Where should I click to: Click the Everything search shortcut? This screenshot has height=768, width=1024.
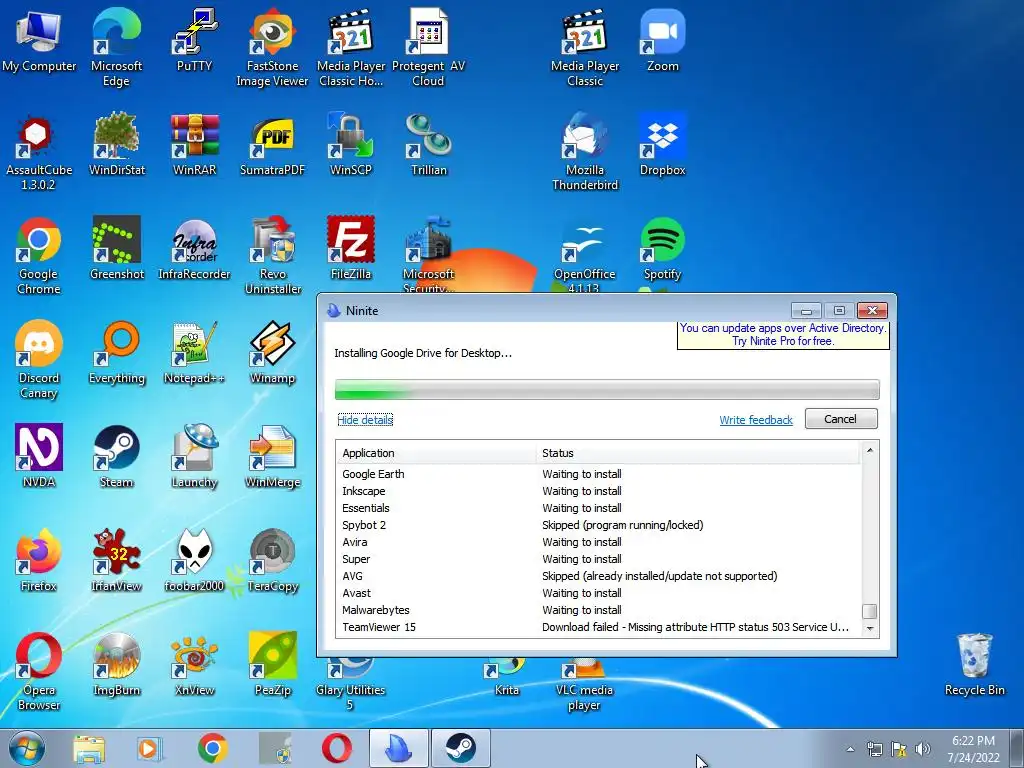pos(116,353)
